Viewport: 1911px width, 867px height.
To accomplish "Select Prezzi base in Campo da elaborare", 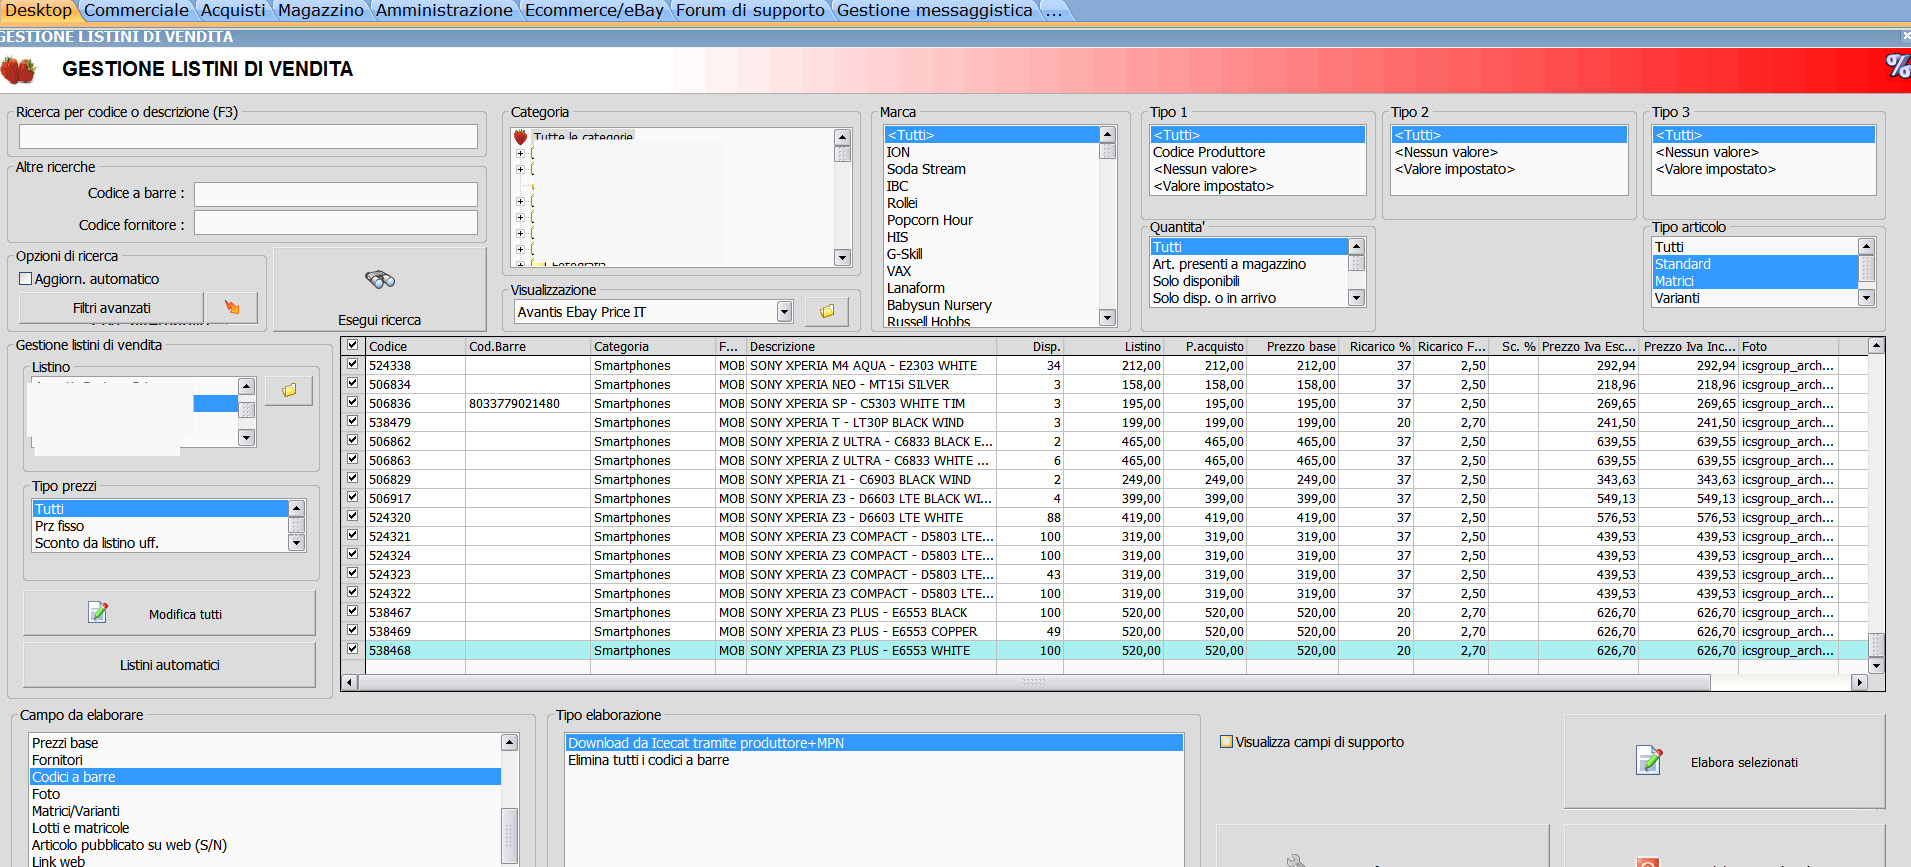I will tap(65, 743).
